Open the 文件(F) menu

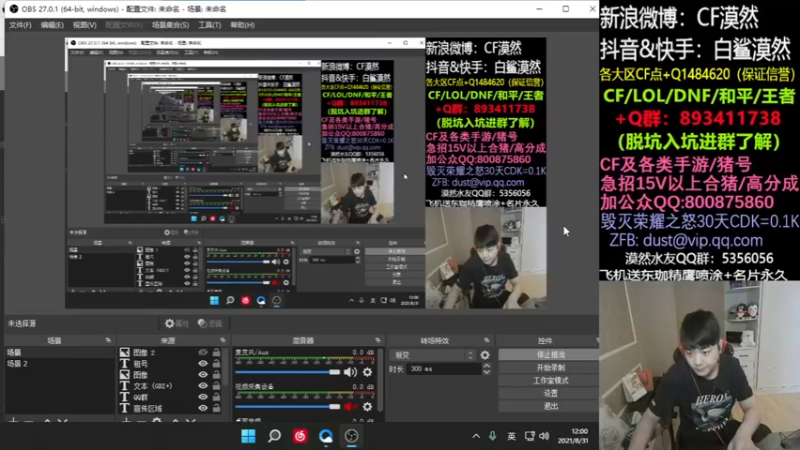click(x=20, y=25)
